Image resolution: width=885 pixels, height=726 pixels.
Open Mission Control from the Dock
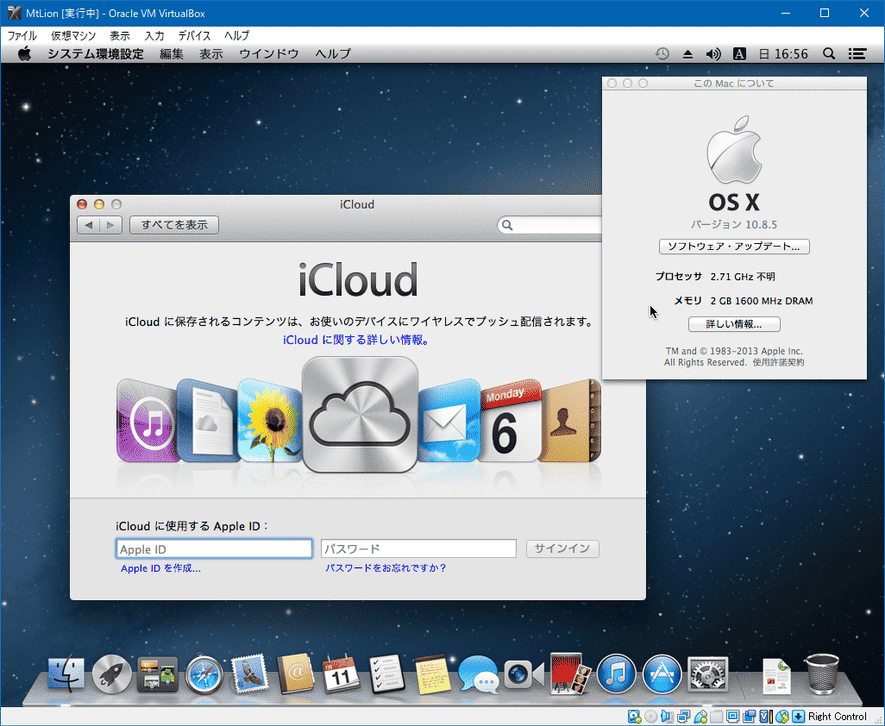[157, 674]
